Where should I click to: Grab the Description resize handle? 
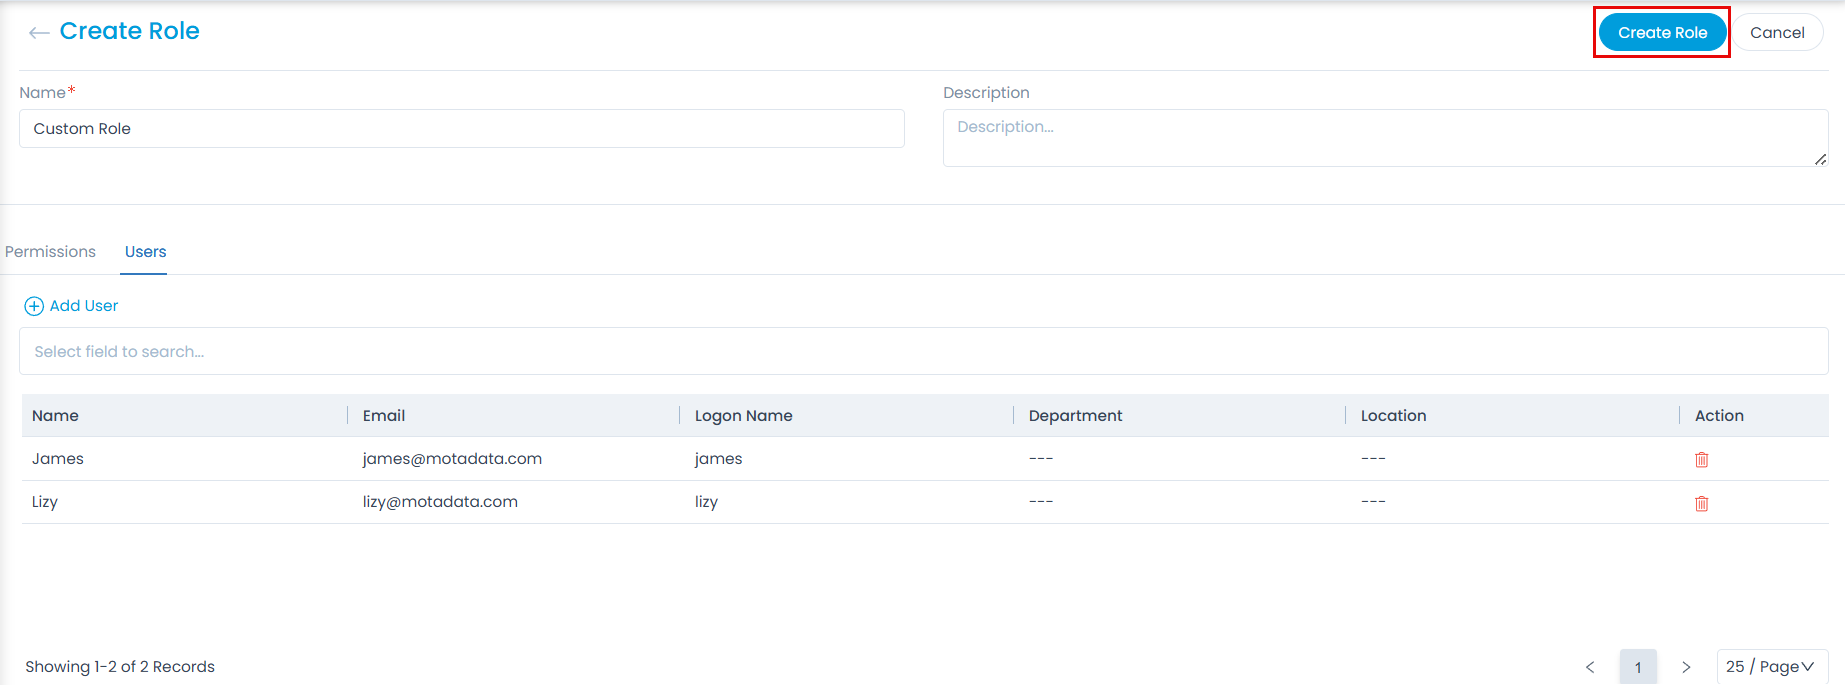click(x=1821, y=159)
